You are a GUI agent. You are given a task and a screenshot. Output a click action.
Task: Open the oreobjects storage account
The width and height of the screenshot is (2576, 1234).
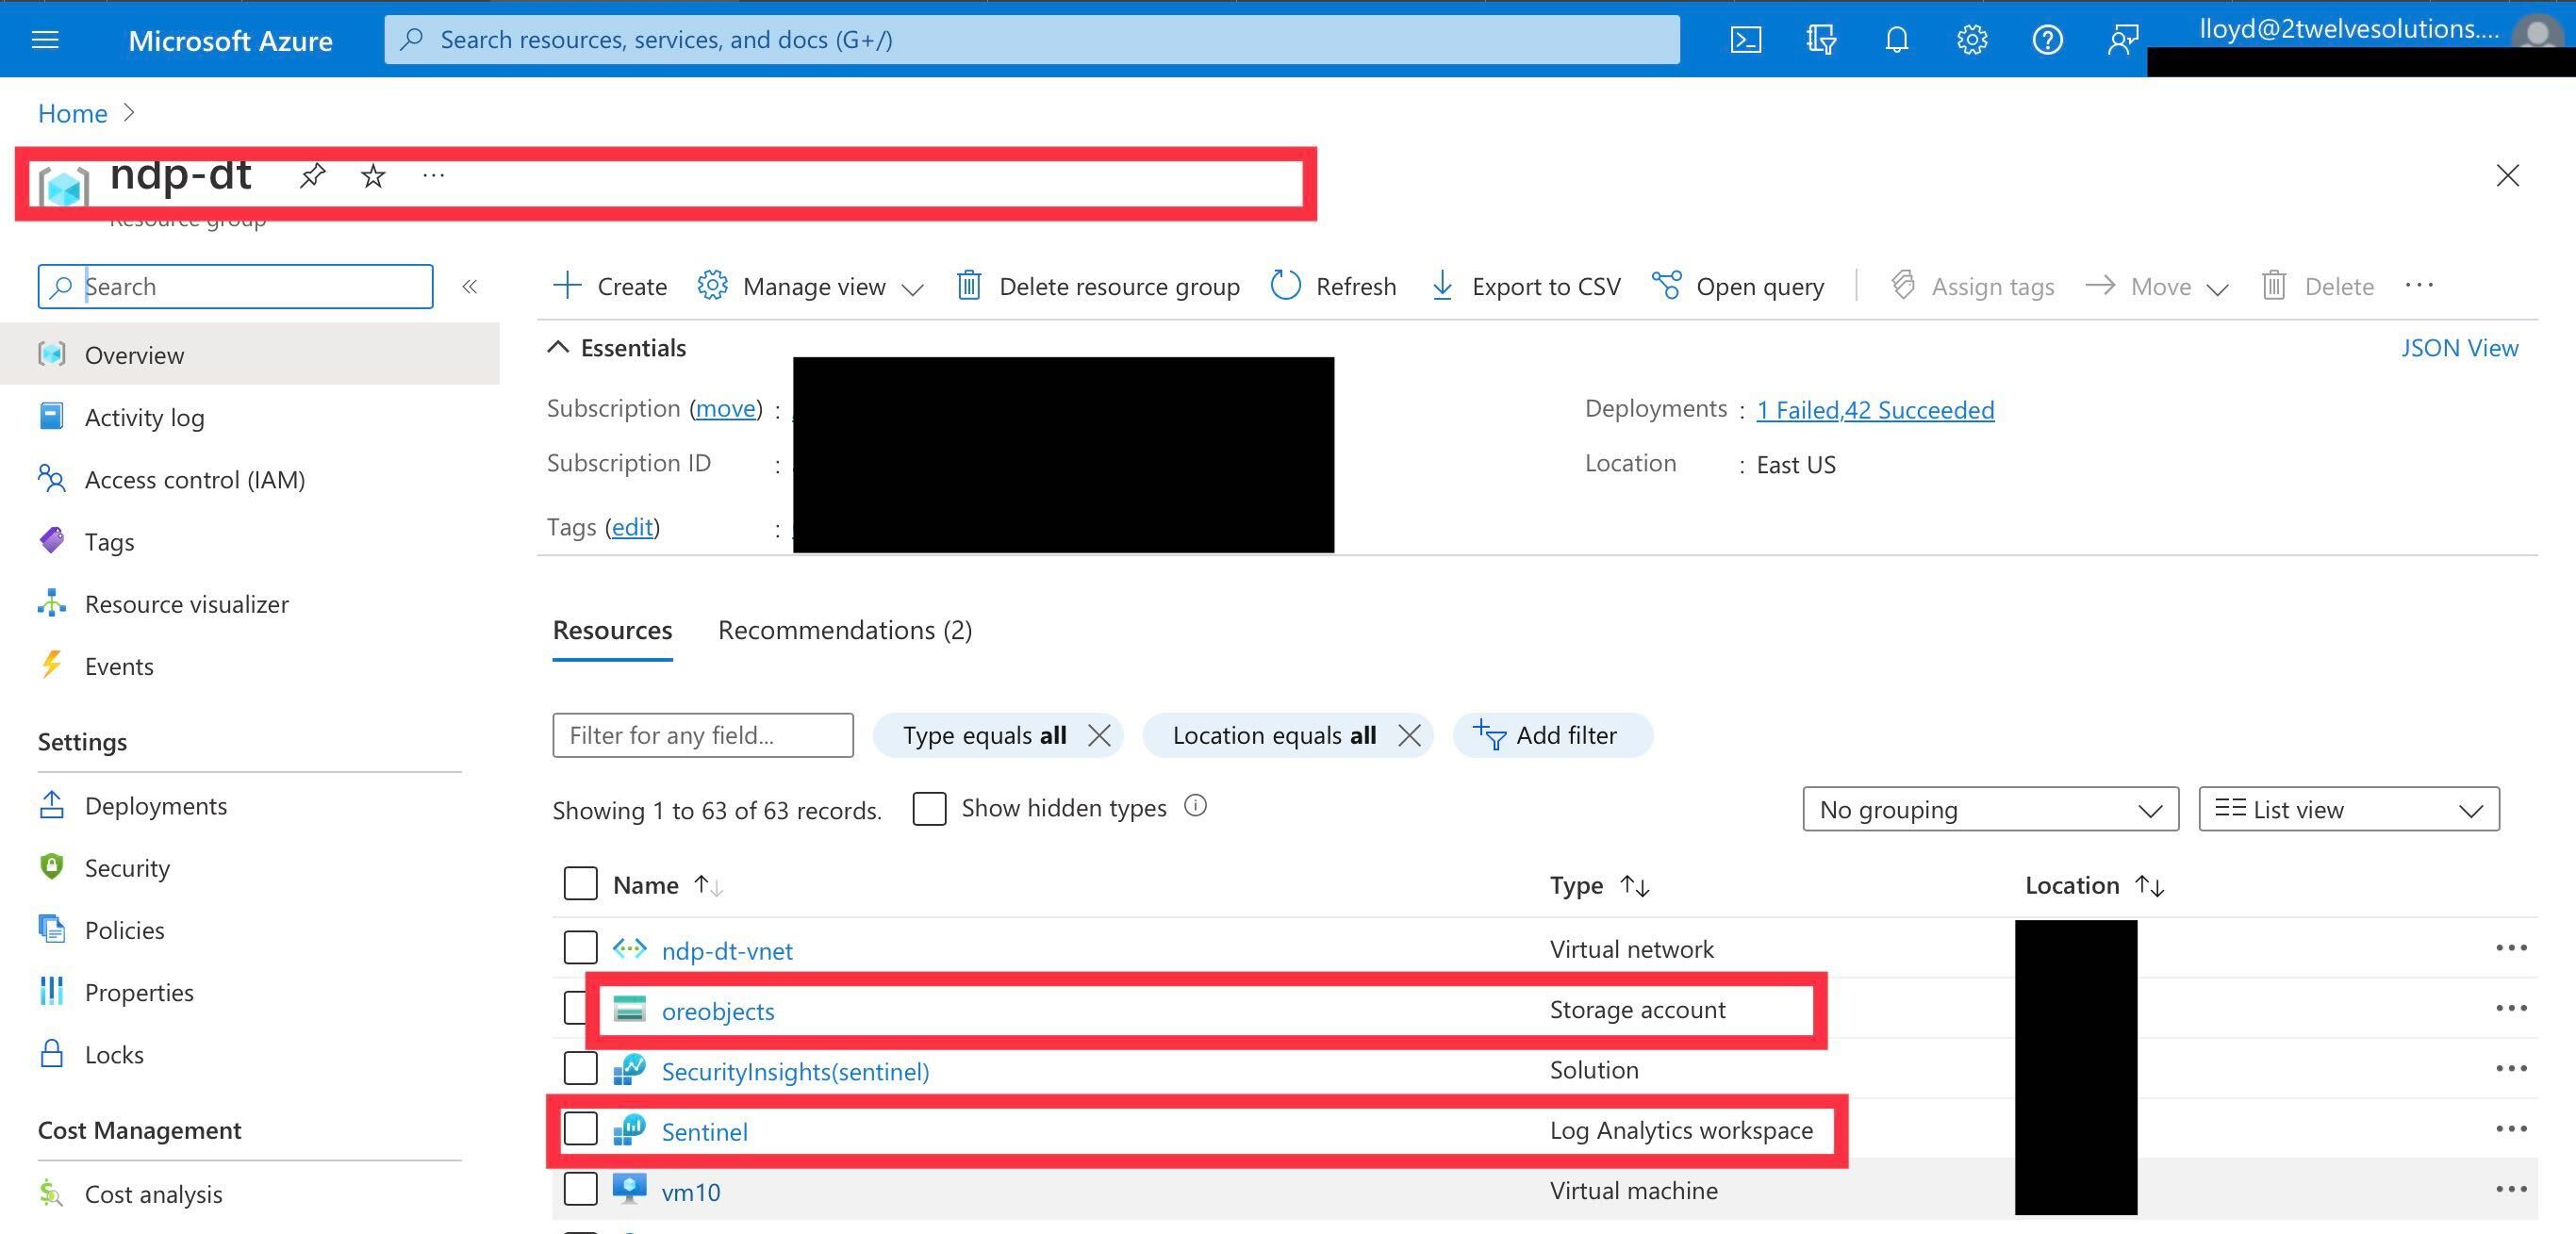click(718, 1011)
